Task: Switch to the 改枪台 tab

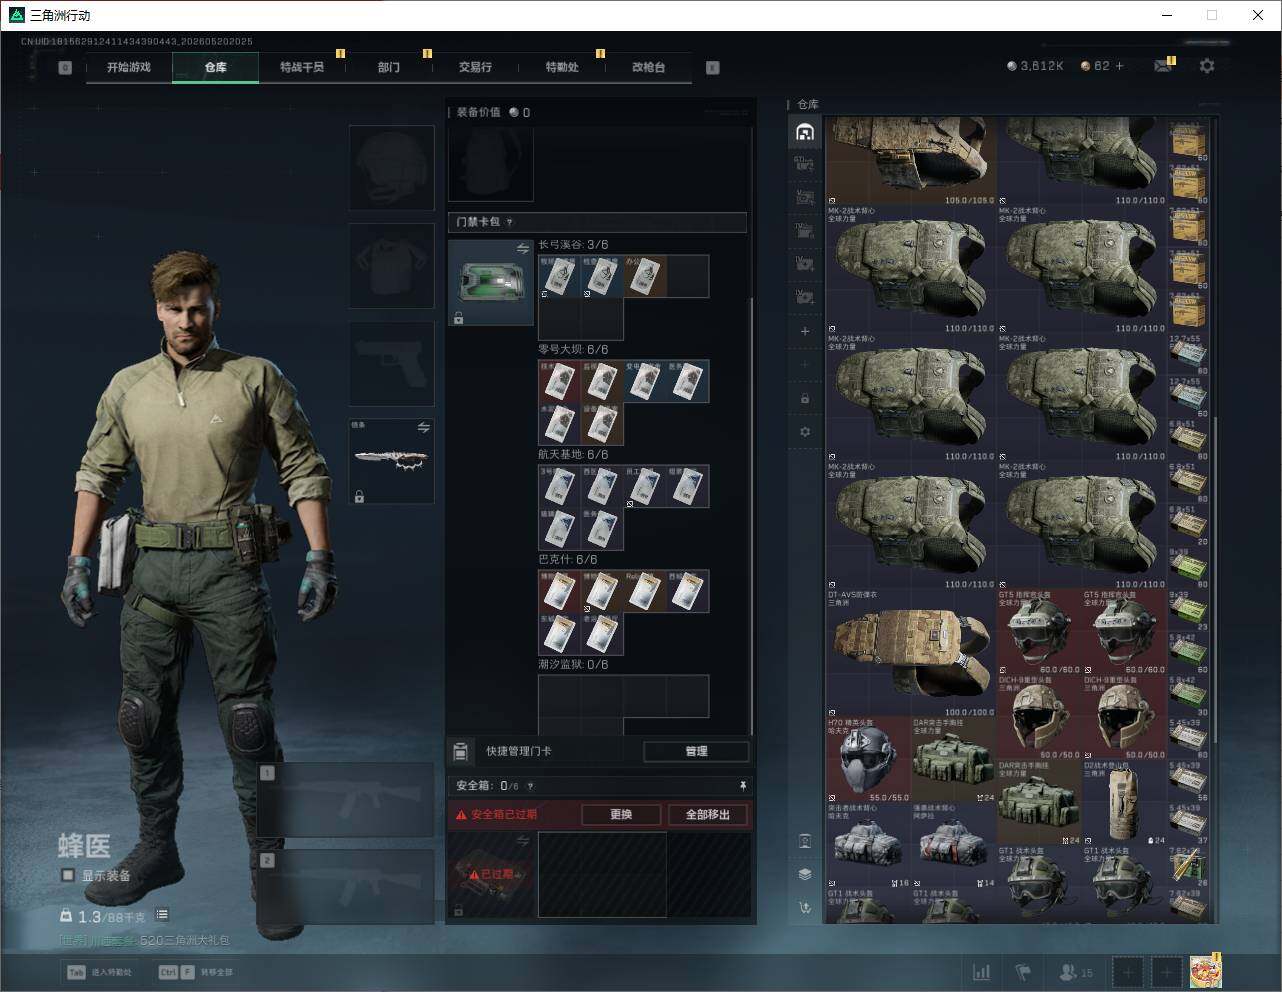Action: pyautogui.click(x=648, y=67)
